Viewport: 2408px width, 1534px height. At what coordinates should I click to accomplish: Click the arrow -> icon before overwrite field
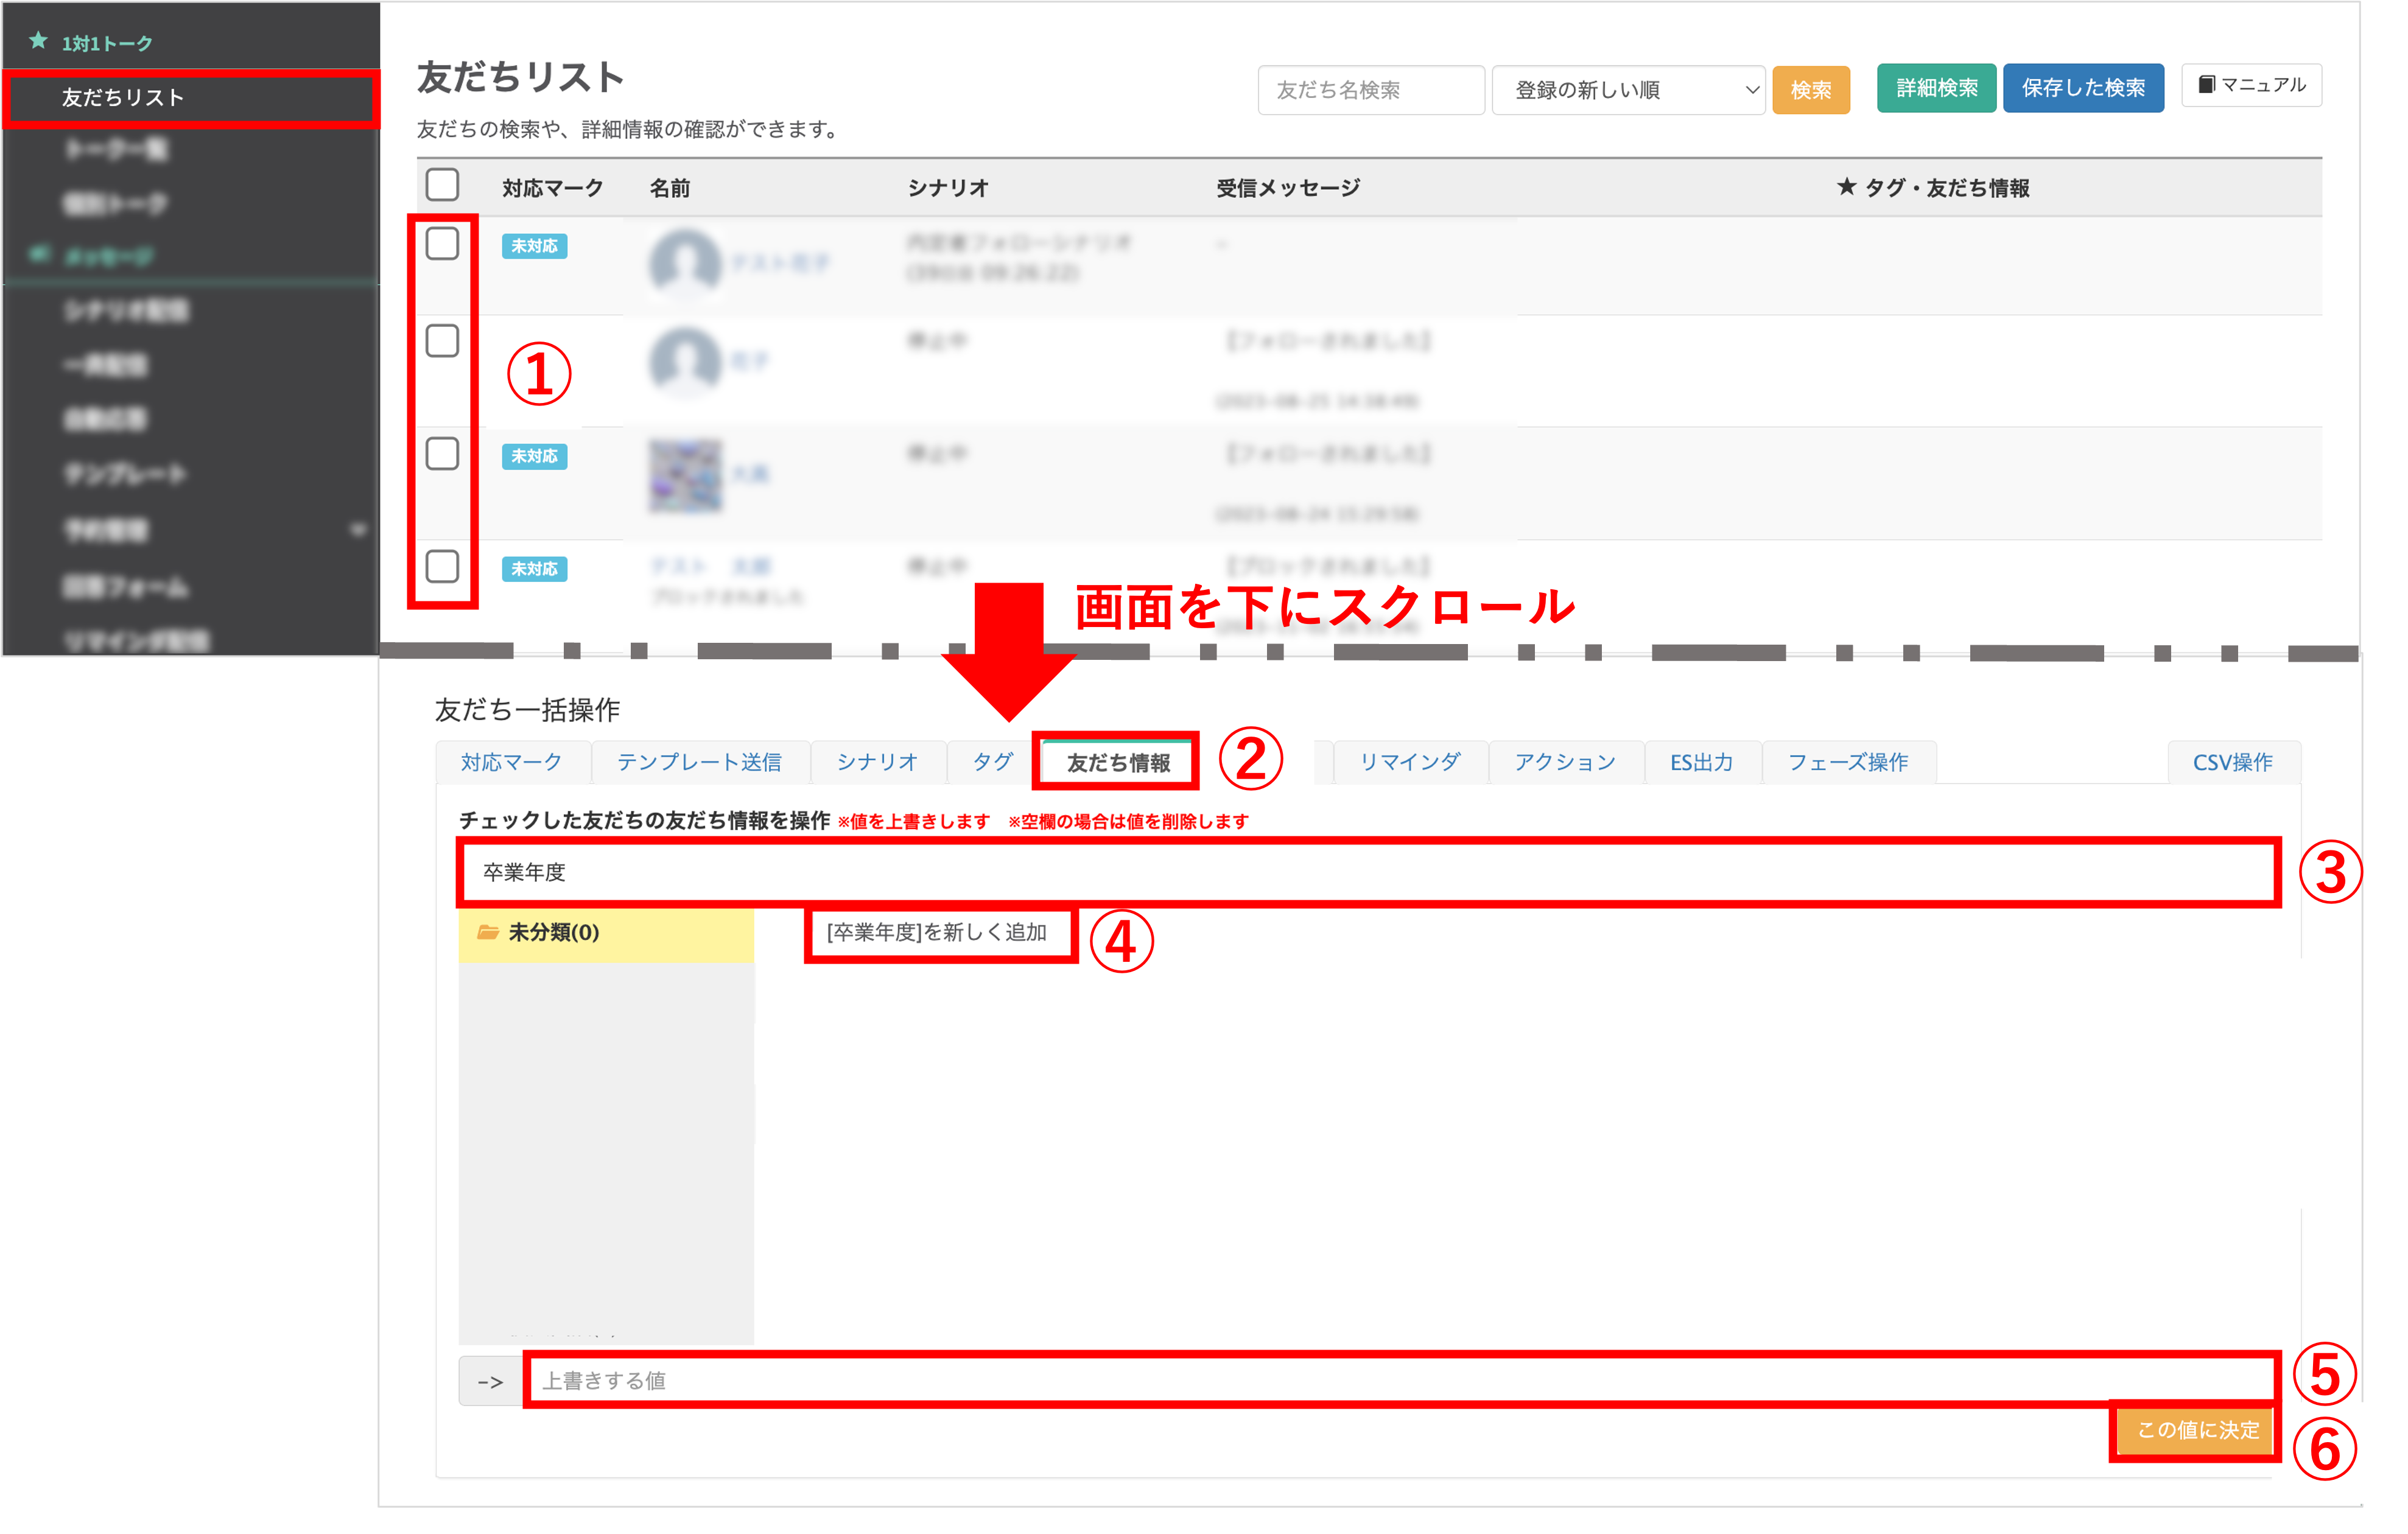click(x=490, y=1381)
